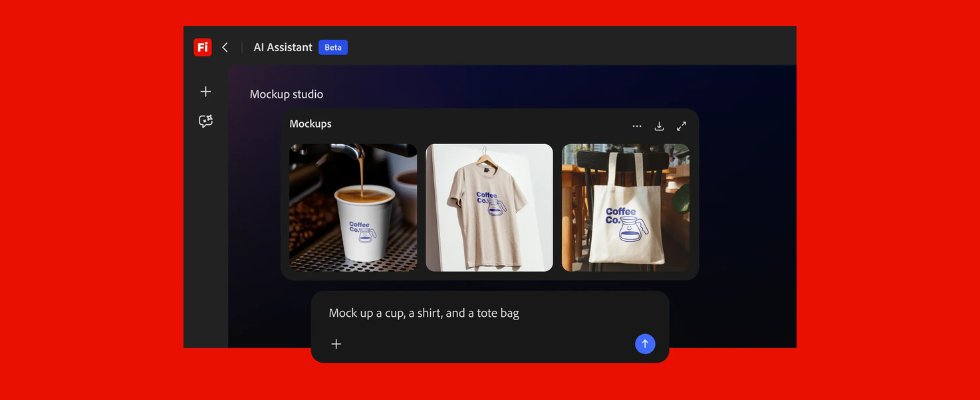Click the Adobe Firefly logo icon
Image resolution: width=980 pixels, height=400 pixels.
tap(203, 47)
